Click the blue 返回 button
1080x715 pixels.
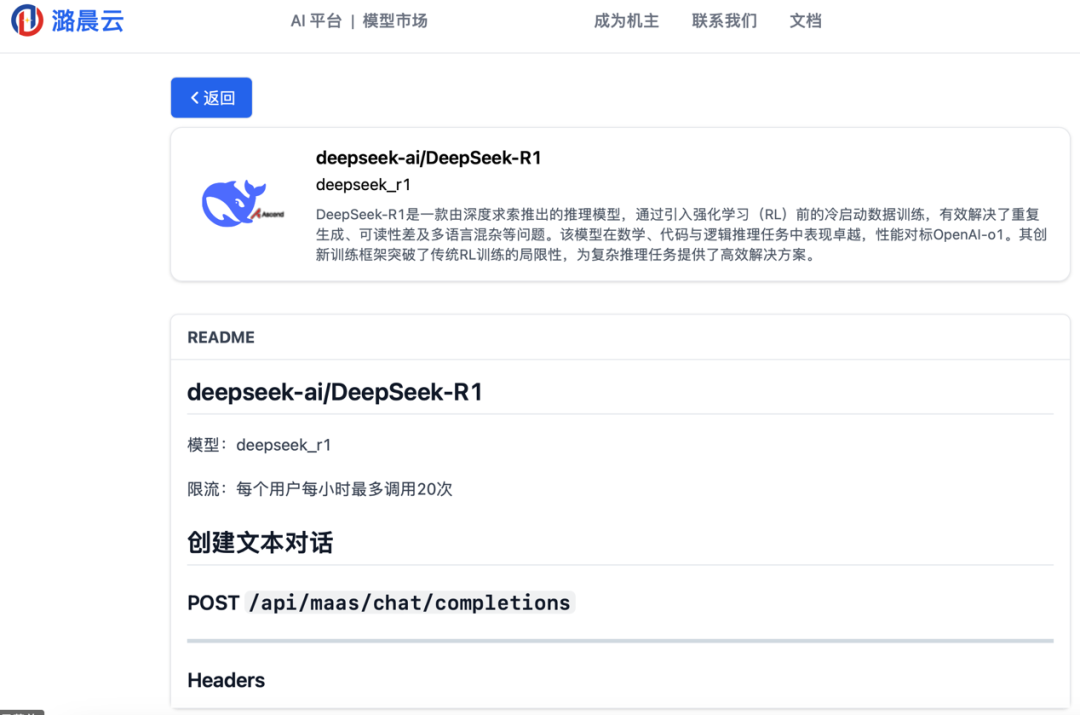(211, 98)
